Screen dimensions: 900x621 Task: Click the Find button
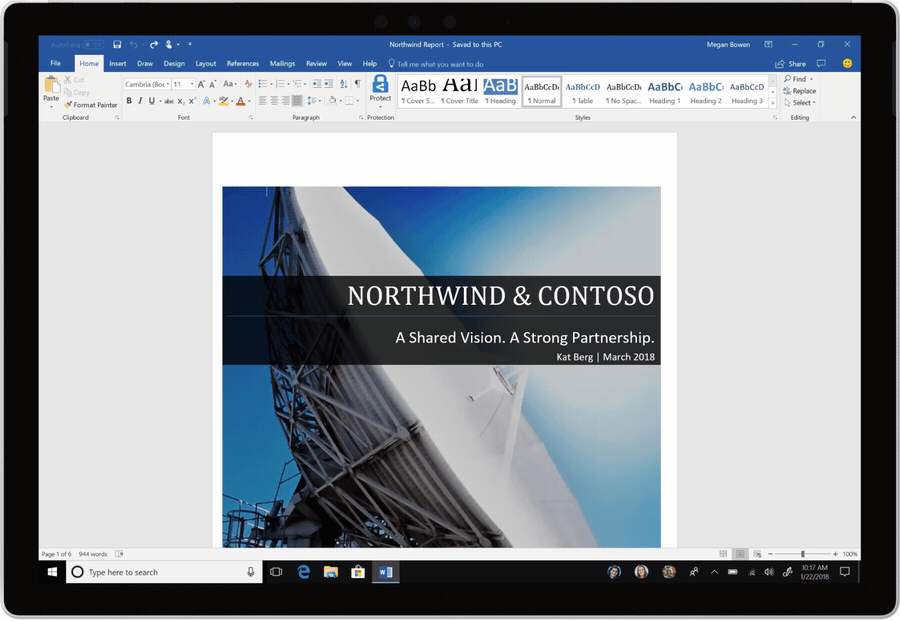798,79
